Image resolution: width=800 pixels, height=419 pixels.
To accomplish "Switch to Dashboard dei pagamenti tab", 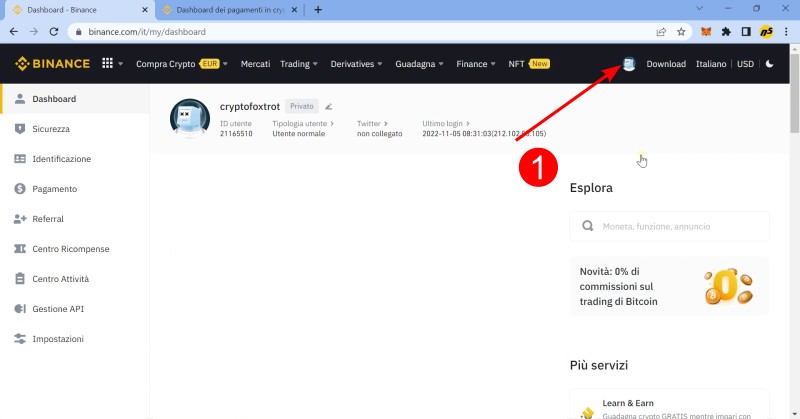I will point(230,10).
